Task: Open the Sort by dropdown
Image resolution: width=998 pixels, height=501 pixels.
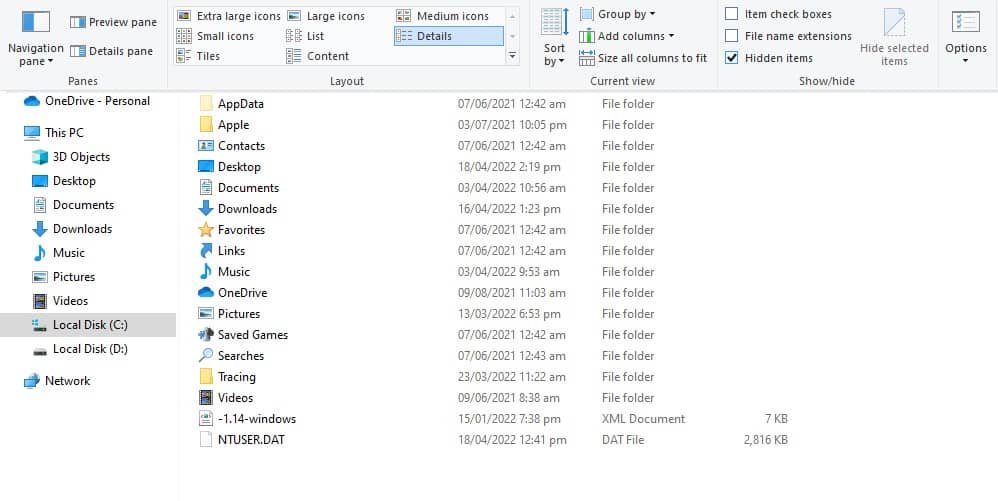Action: tap(554, 38)
